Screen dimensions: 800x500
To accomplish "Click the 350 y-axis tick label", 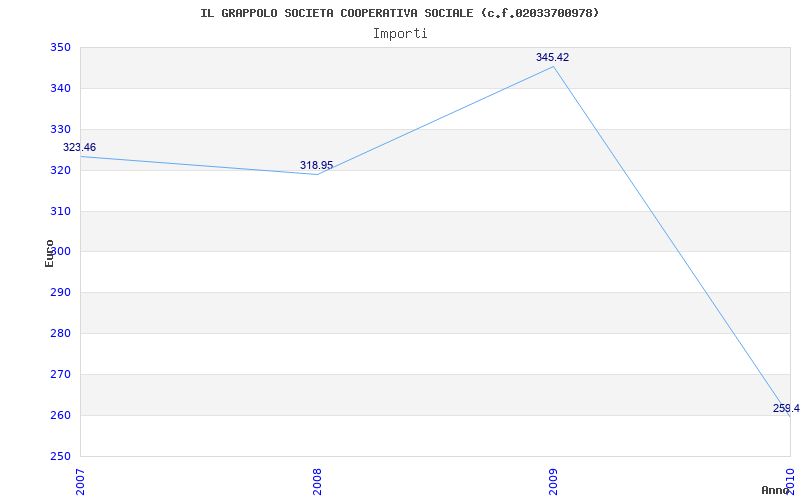I will click(x=60, y=47).
